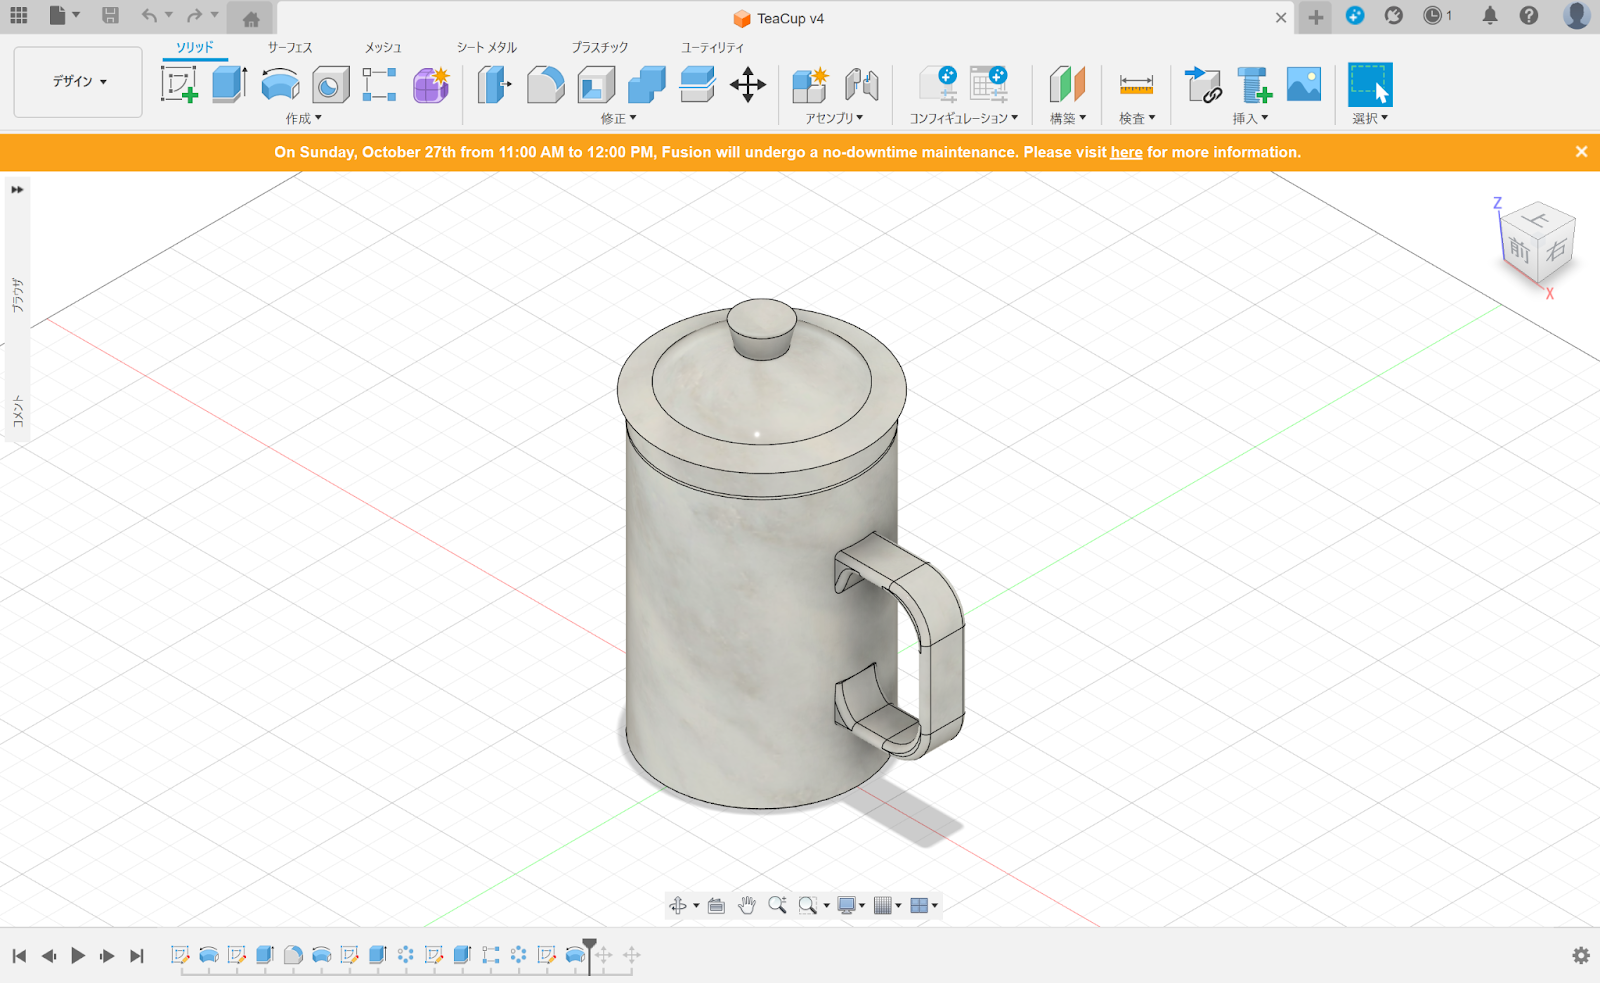Expand the アセンブリ menu
Image resolution: width=1600 pixels, height=983 pixels.
click(835, 118)
